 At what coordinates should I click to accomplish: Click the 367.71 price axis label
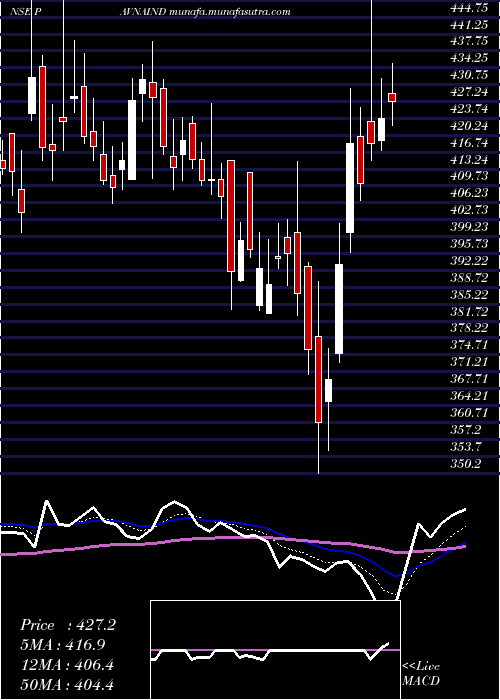pos(470,379)
